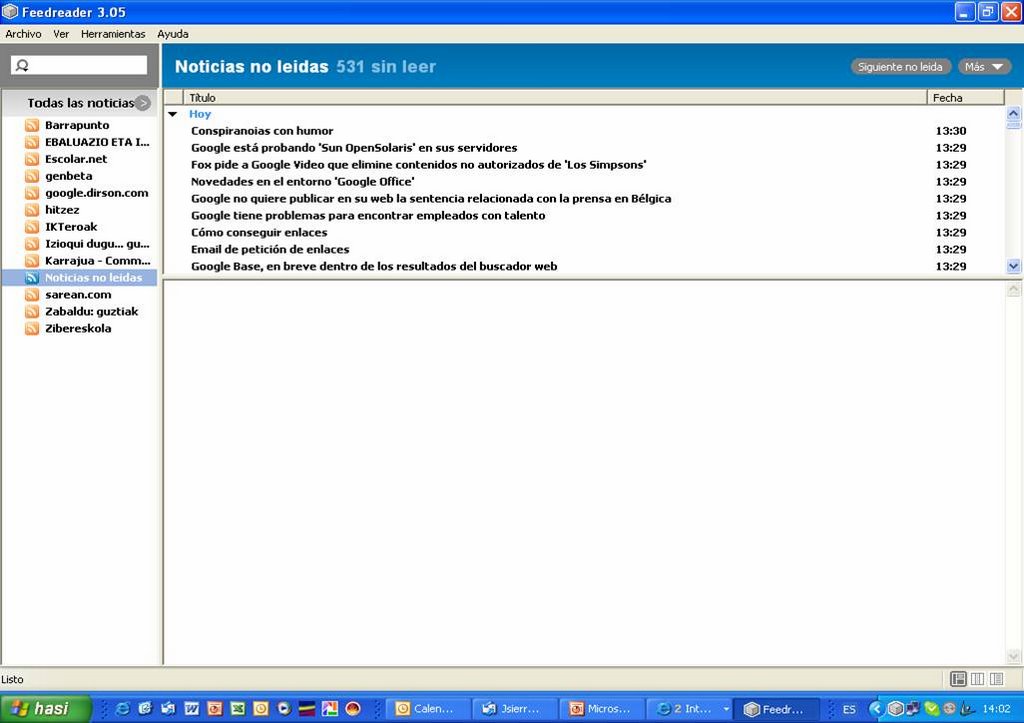Launch Internet Explorer from quick launch

pos(122,709)
